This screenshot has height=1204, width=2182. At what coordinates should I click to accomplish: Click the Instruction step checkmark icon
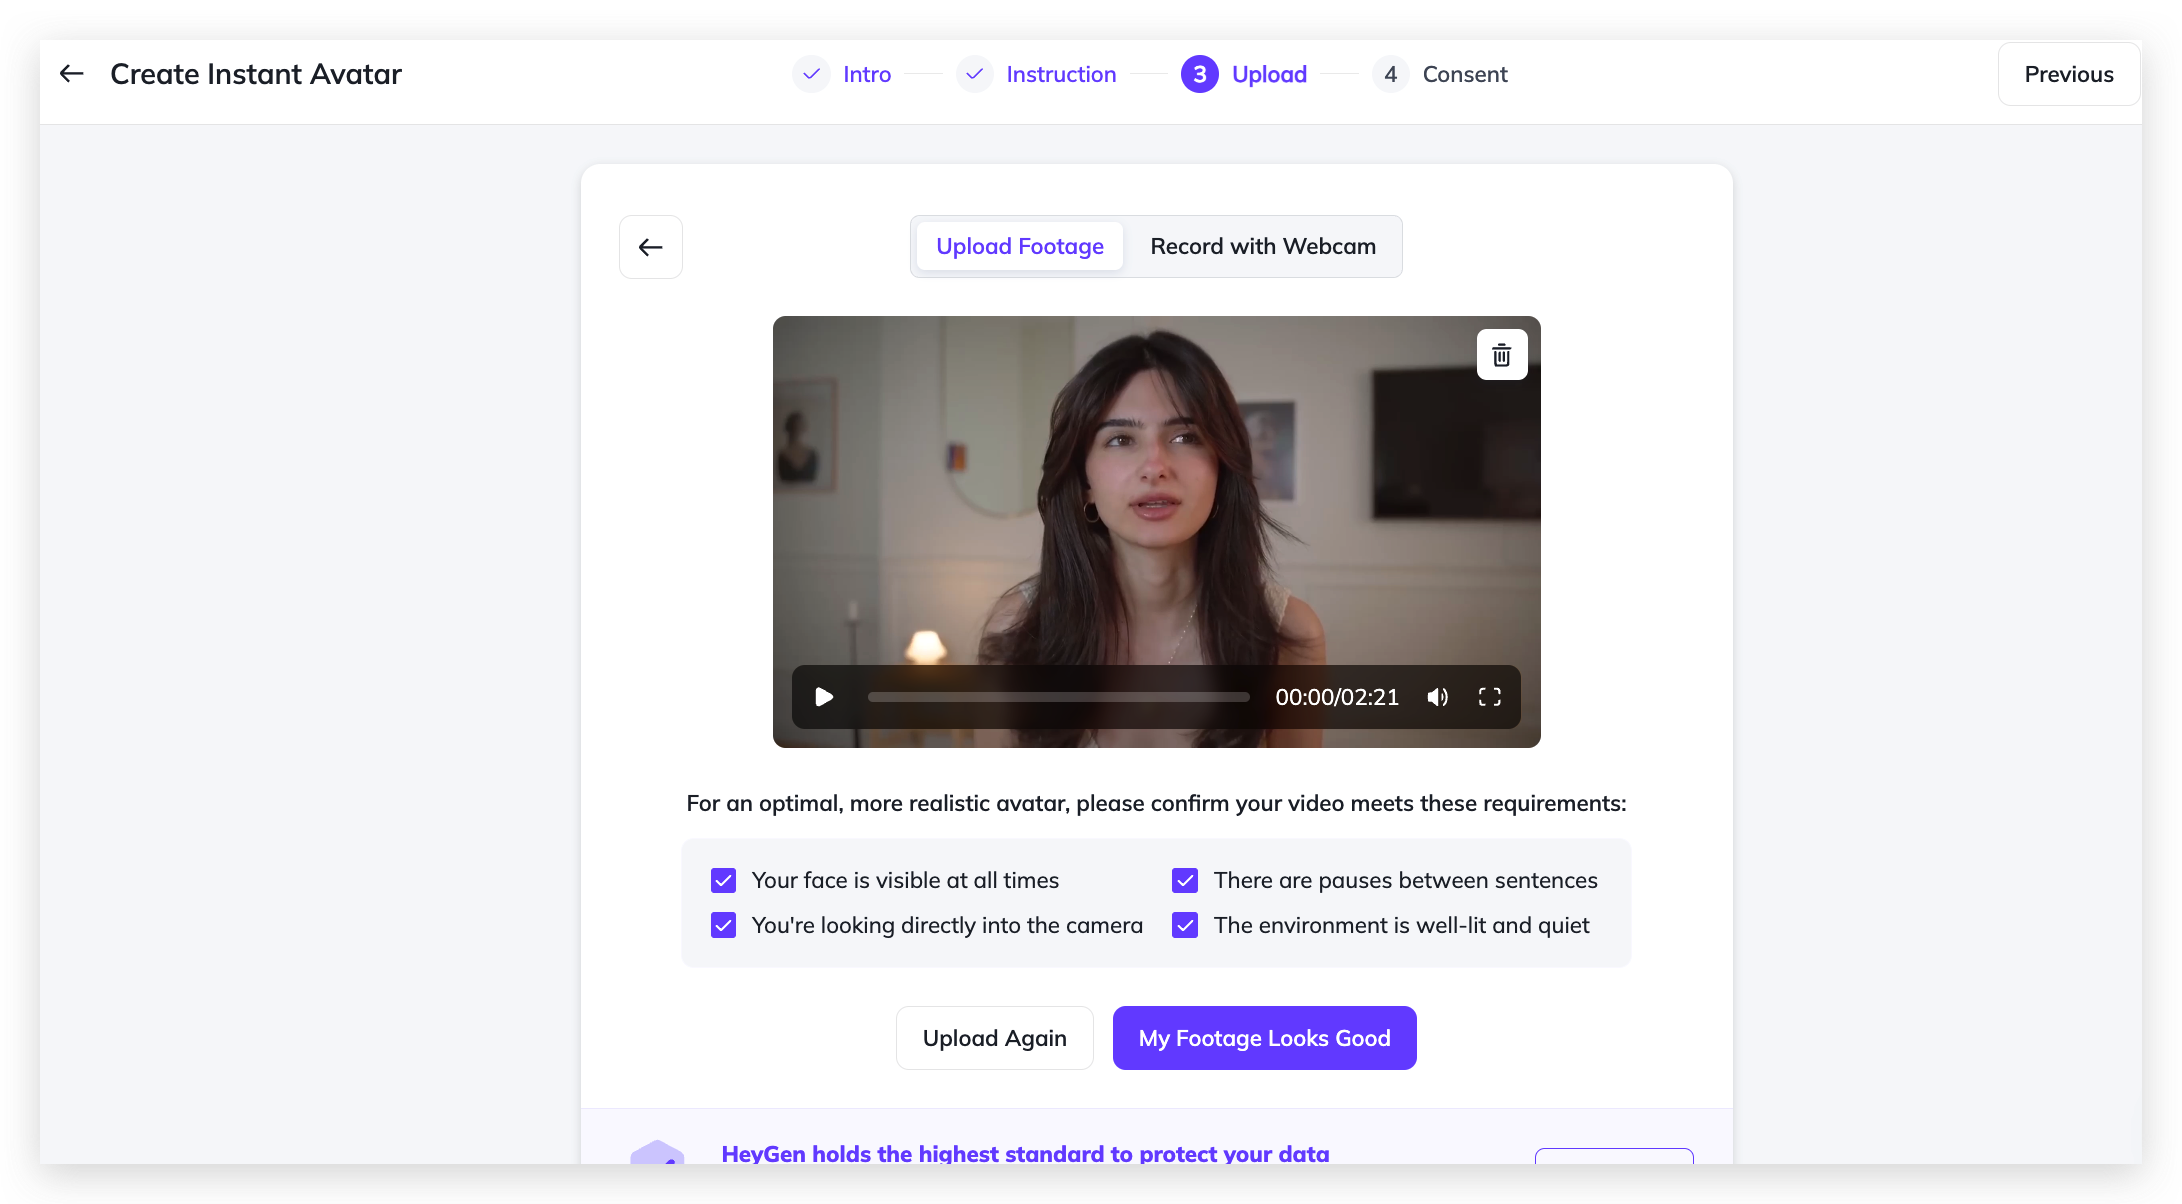(974, 74)
